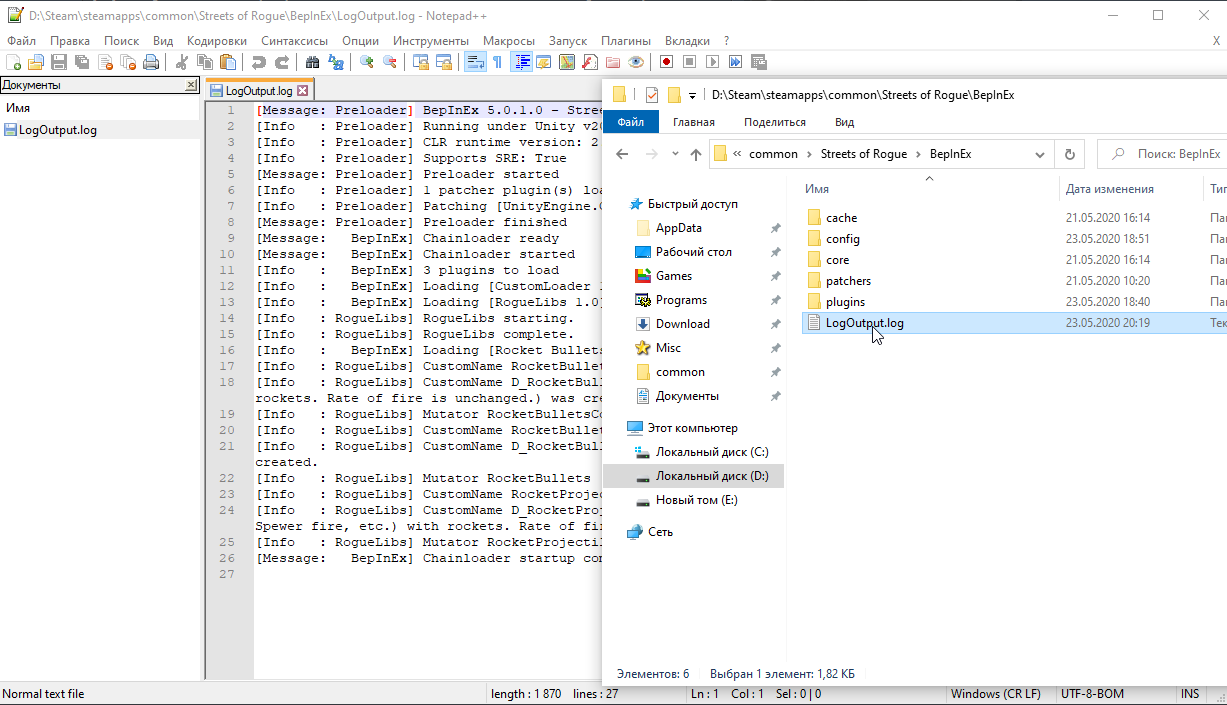Image resolution: width=1227 pixels, height=705 pixels.
Task: Undo the last action in Notepad++
Action: point(259,62)
